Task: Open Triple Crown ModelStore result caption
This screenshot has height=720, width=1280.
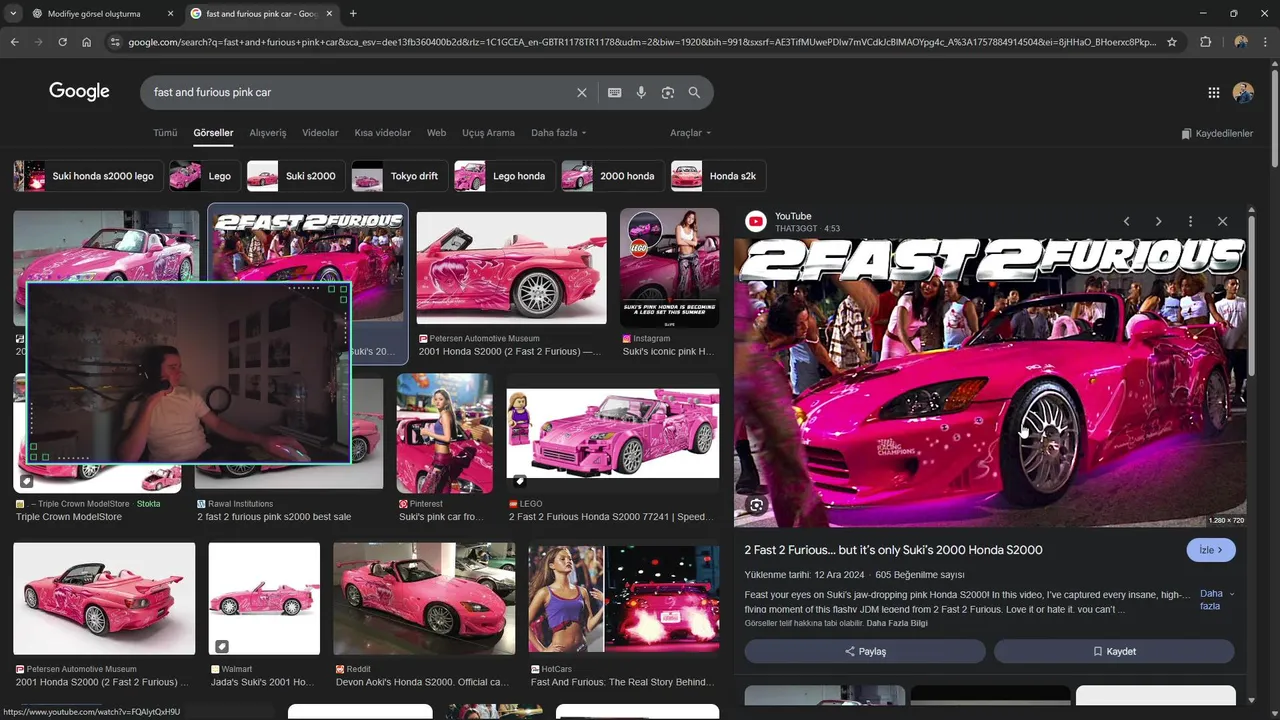Action: pos(69,517)
